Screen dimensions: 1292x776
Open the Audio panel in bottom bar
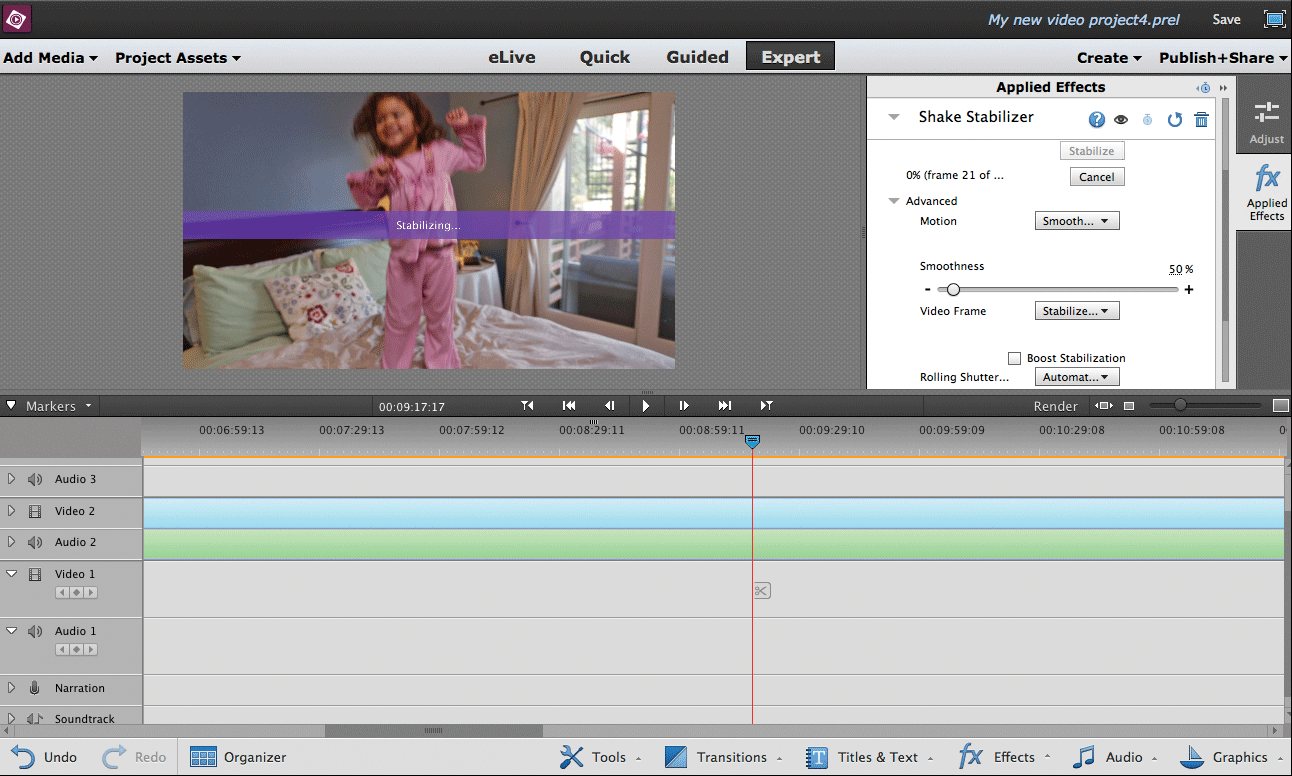[1114, 757]
